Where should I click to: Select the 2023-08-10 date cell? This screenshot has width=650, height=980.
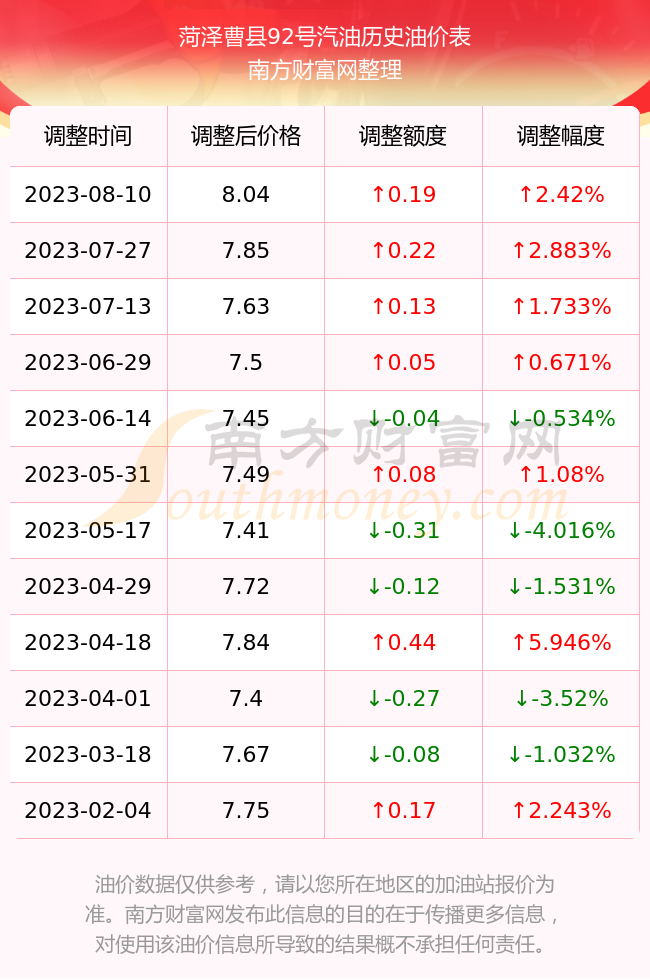coord(88,194)
